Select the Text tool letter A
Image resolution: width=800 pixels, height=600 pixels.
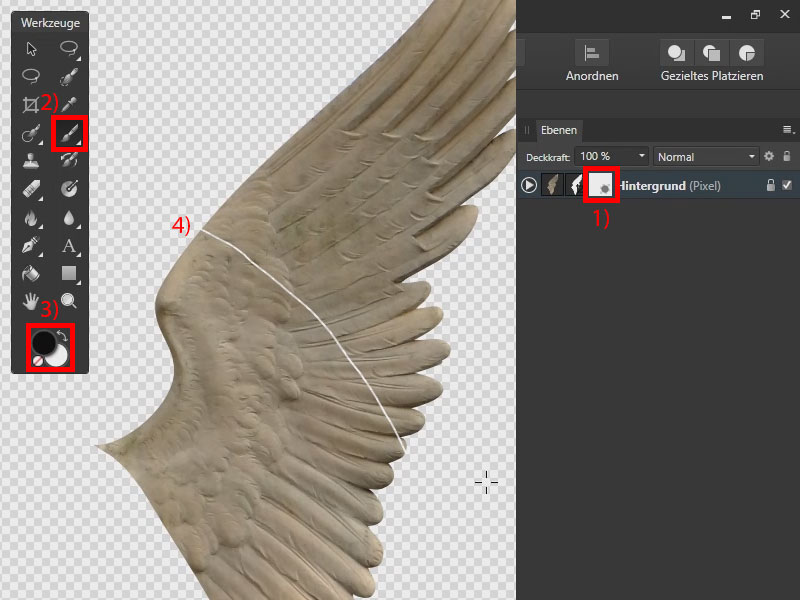coord(69,246)
